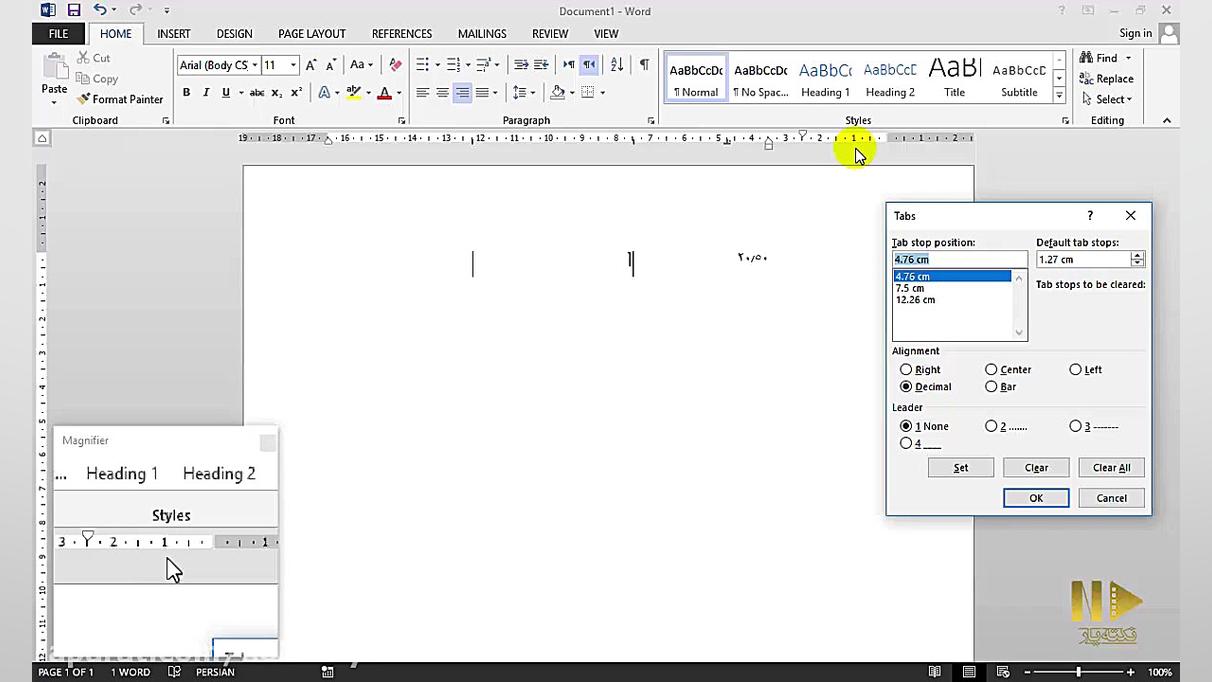Viewport: 1212px width, 682px height.
Task: Click the Format Painter tool
Action: [120, 99]
